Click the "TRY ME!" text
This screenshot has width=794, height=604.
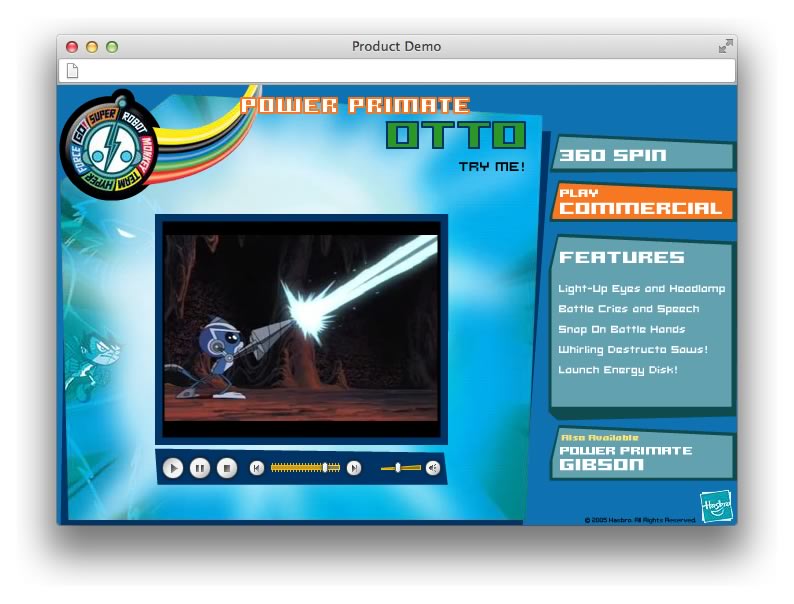tap(492, 167)
